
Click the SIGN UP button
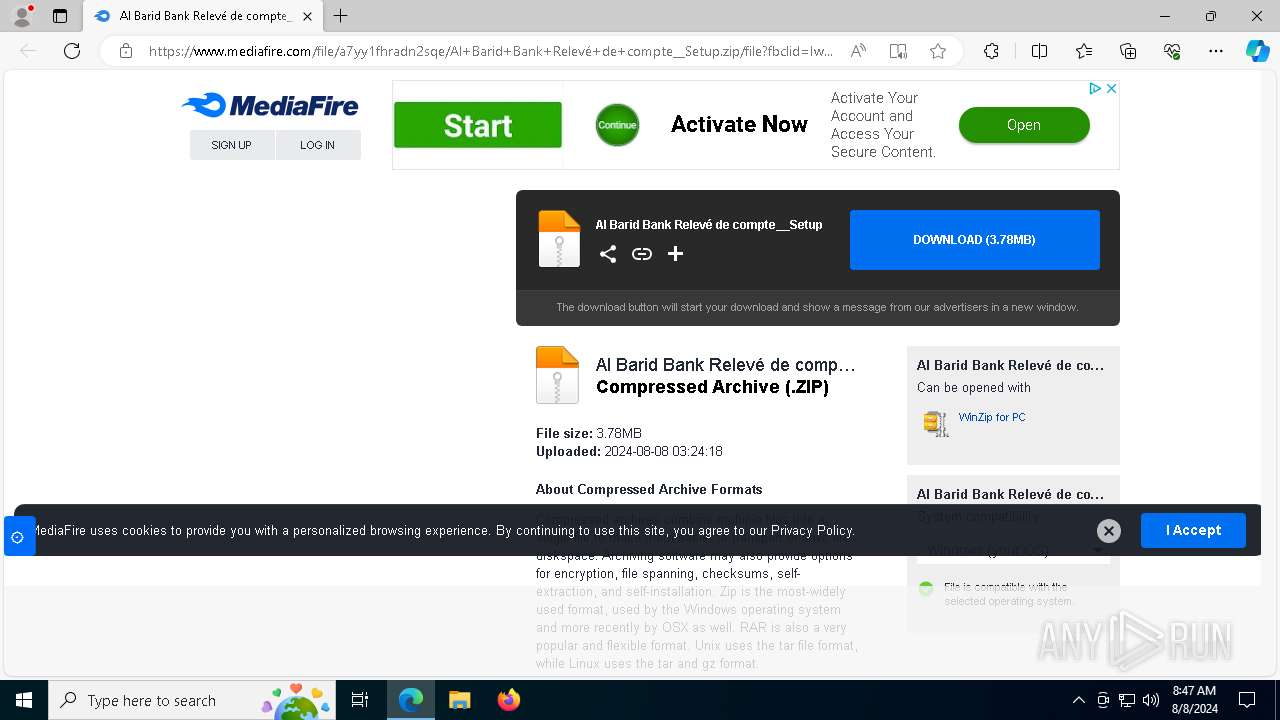click(x=231, y=145)
